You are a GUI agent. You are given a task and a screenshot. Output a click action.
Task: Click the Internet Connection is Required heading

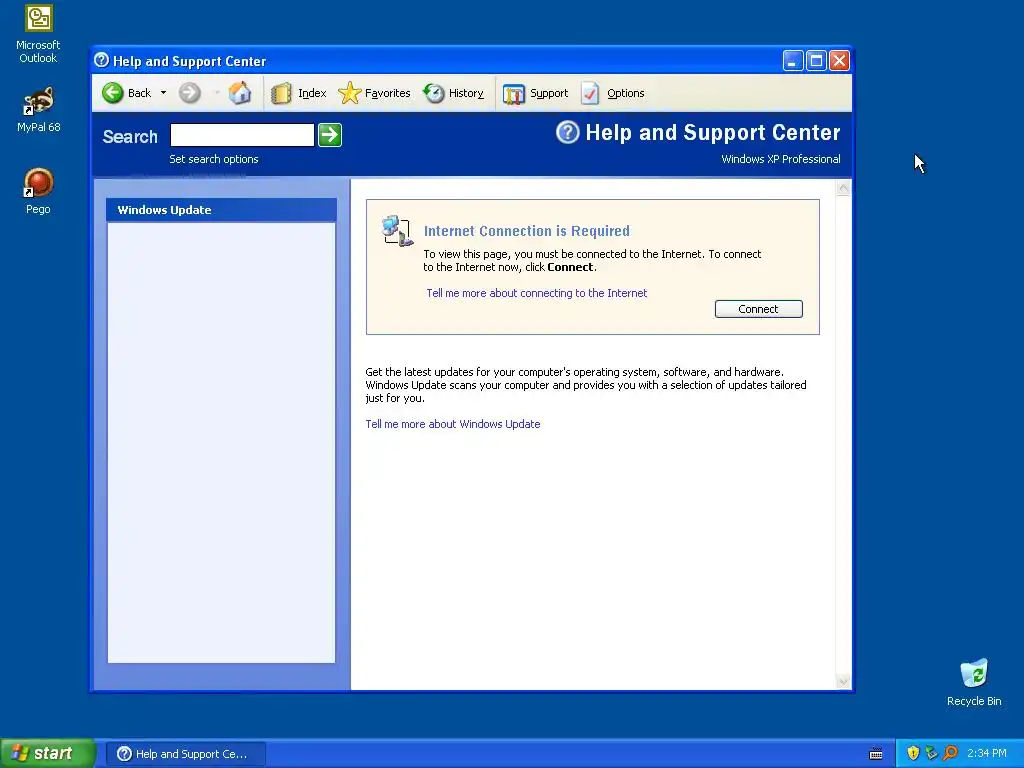coord(526,231)
